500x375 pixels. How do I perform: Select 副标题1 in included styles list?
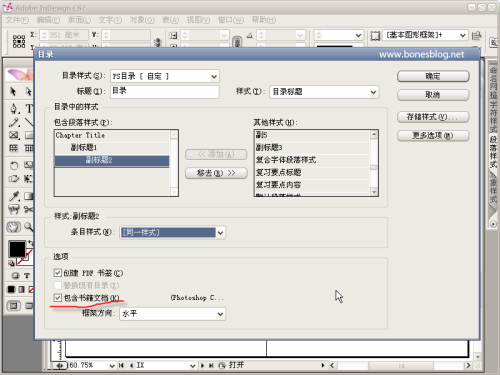coord(112,148)
